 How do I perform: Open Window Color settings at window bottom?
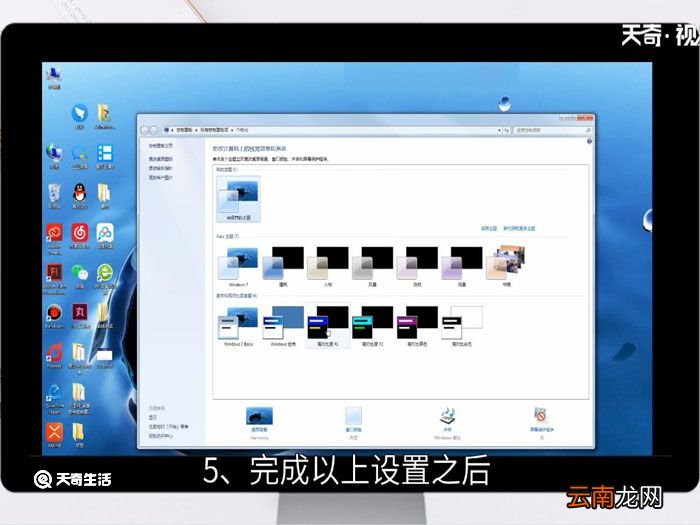(x=354, y=423)
